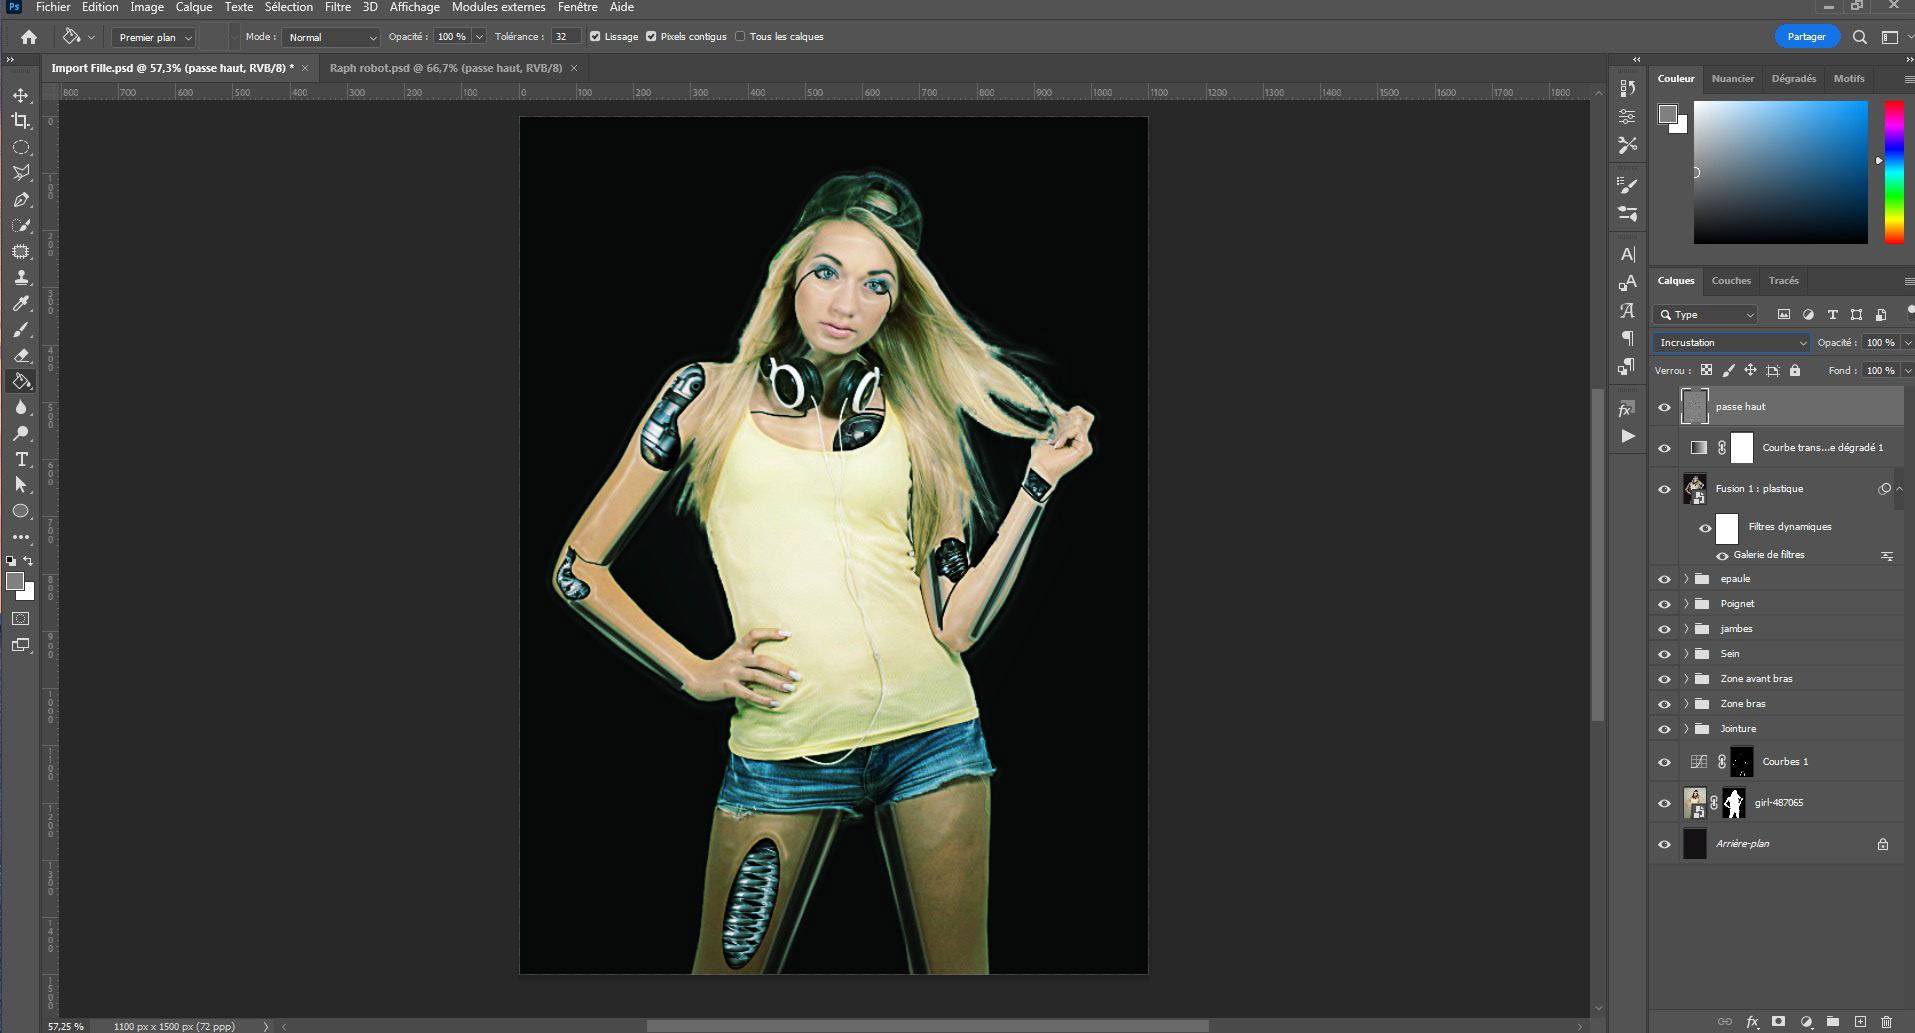This screenshot has width=1915, height=1033.
Task: Switch to the Nuancier tab
Action: pyautogui.click(x=1733, y=79)
